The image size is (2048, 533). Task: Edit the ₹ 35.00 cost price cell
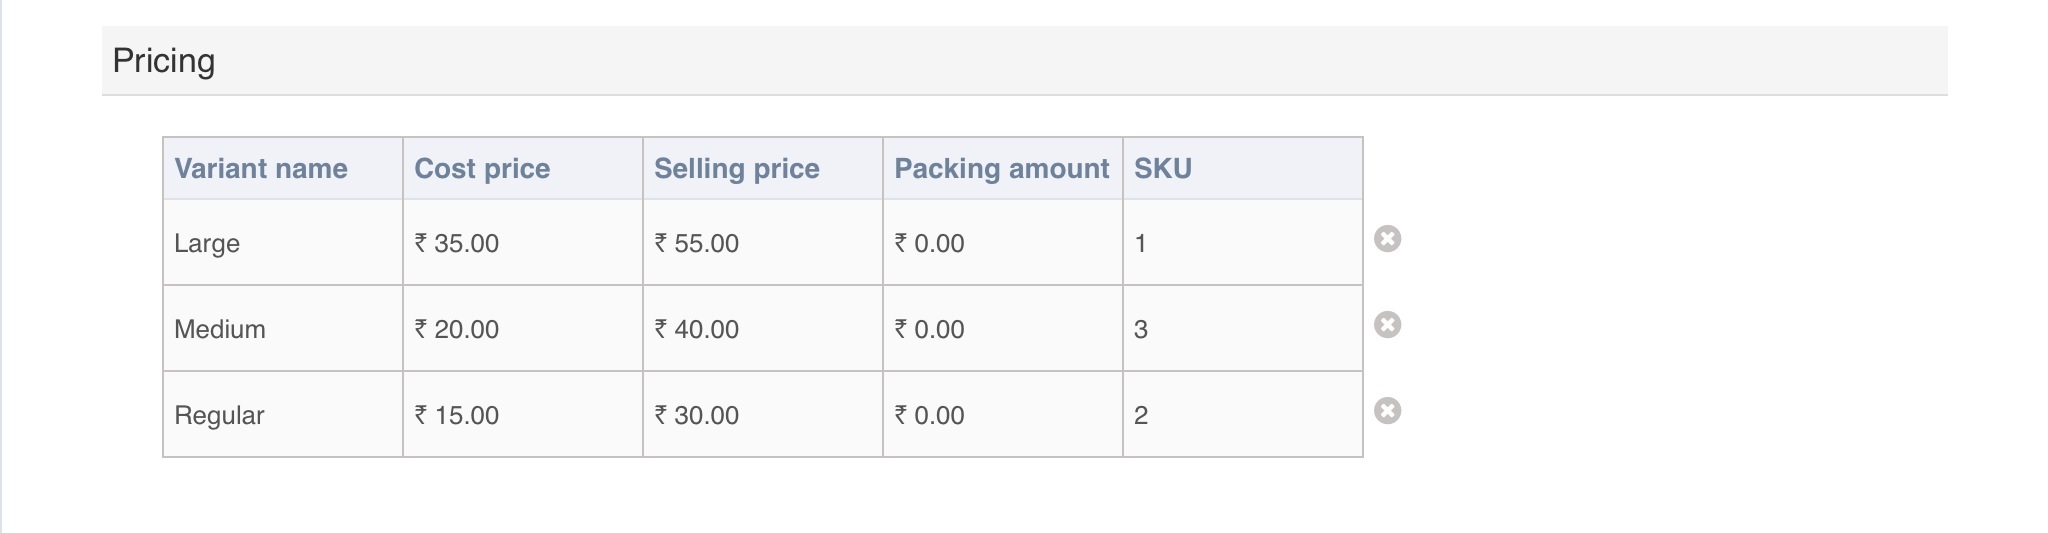tap(522, 243)
